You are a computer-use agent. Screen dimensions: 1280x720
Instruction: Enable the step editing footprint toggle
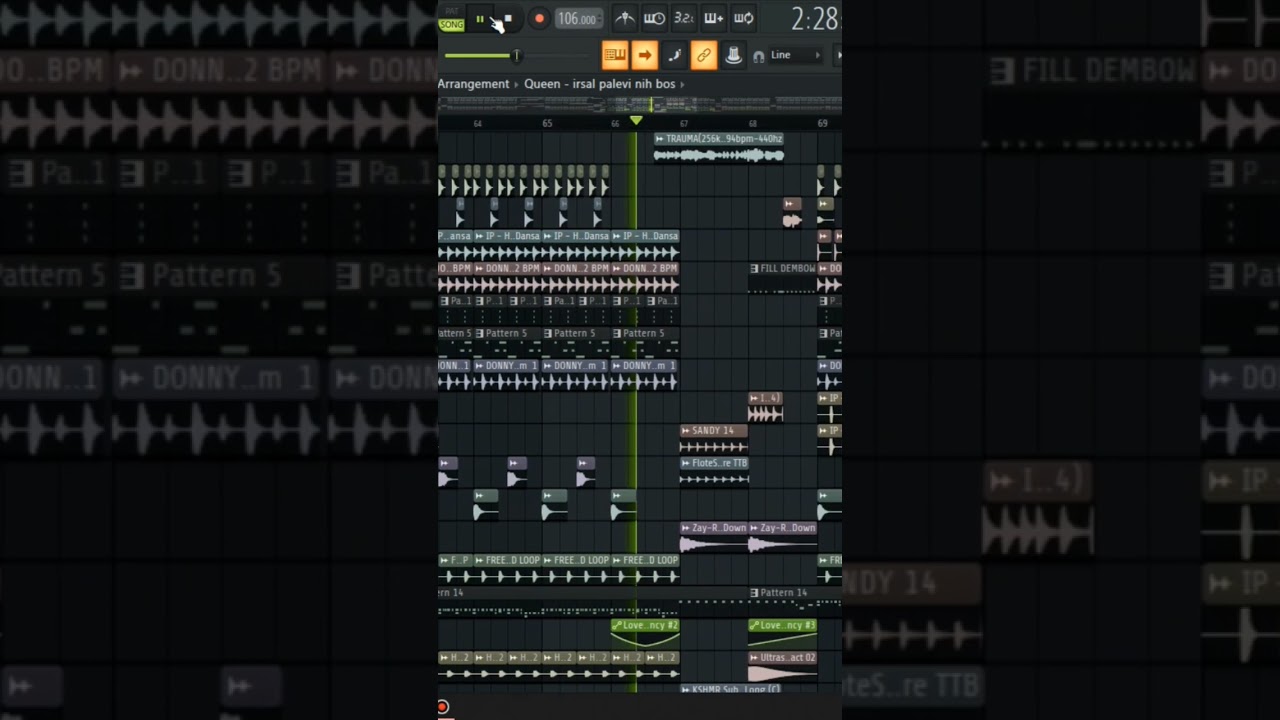[675, 55]
